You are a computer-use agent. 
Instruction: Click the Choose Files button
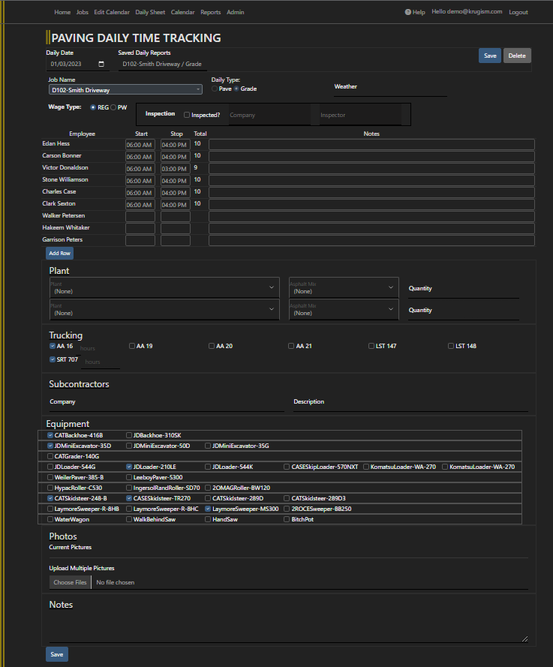tap(70, 582)
